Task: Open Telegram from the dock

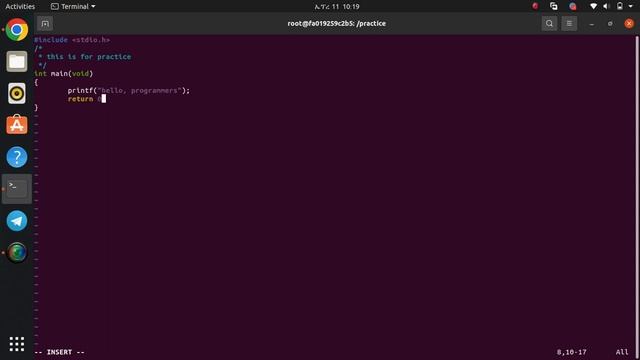Action: coord(17,221)
